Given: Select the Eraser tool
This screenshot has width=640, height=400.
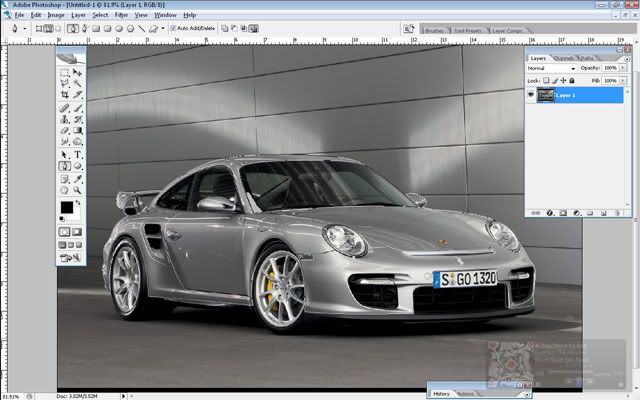Looking at the screenshot, I should click(64, 130).
